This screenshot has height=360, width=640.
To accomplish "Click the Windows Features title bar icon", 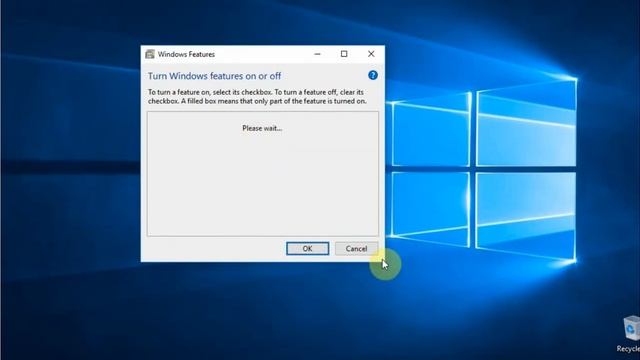I will 150,54.
